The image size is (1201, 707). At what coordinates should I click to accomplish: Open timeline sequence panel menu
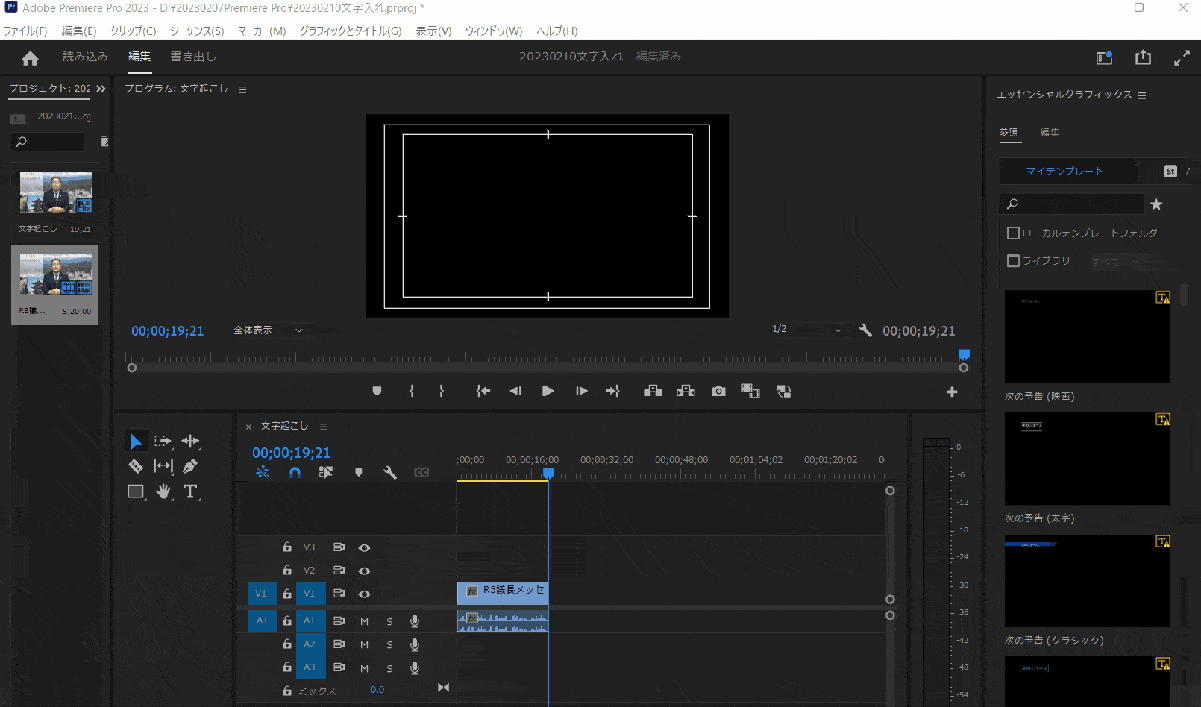(323, 427)
